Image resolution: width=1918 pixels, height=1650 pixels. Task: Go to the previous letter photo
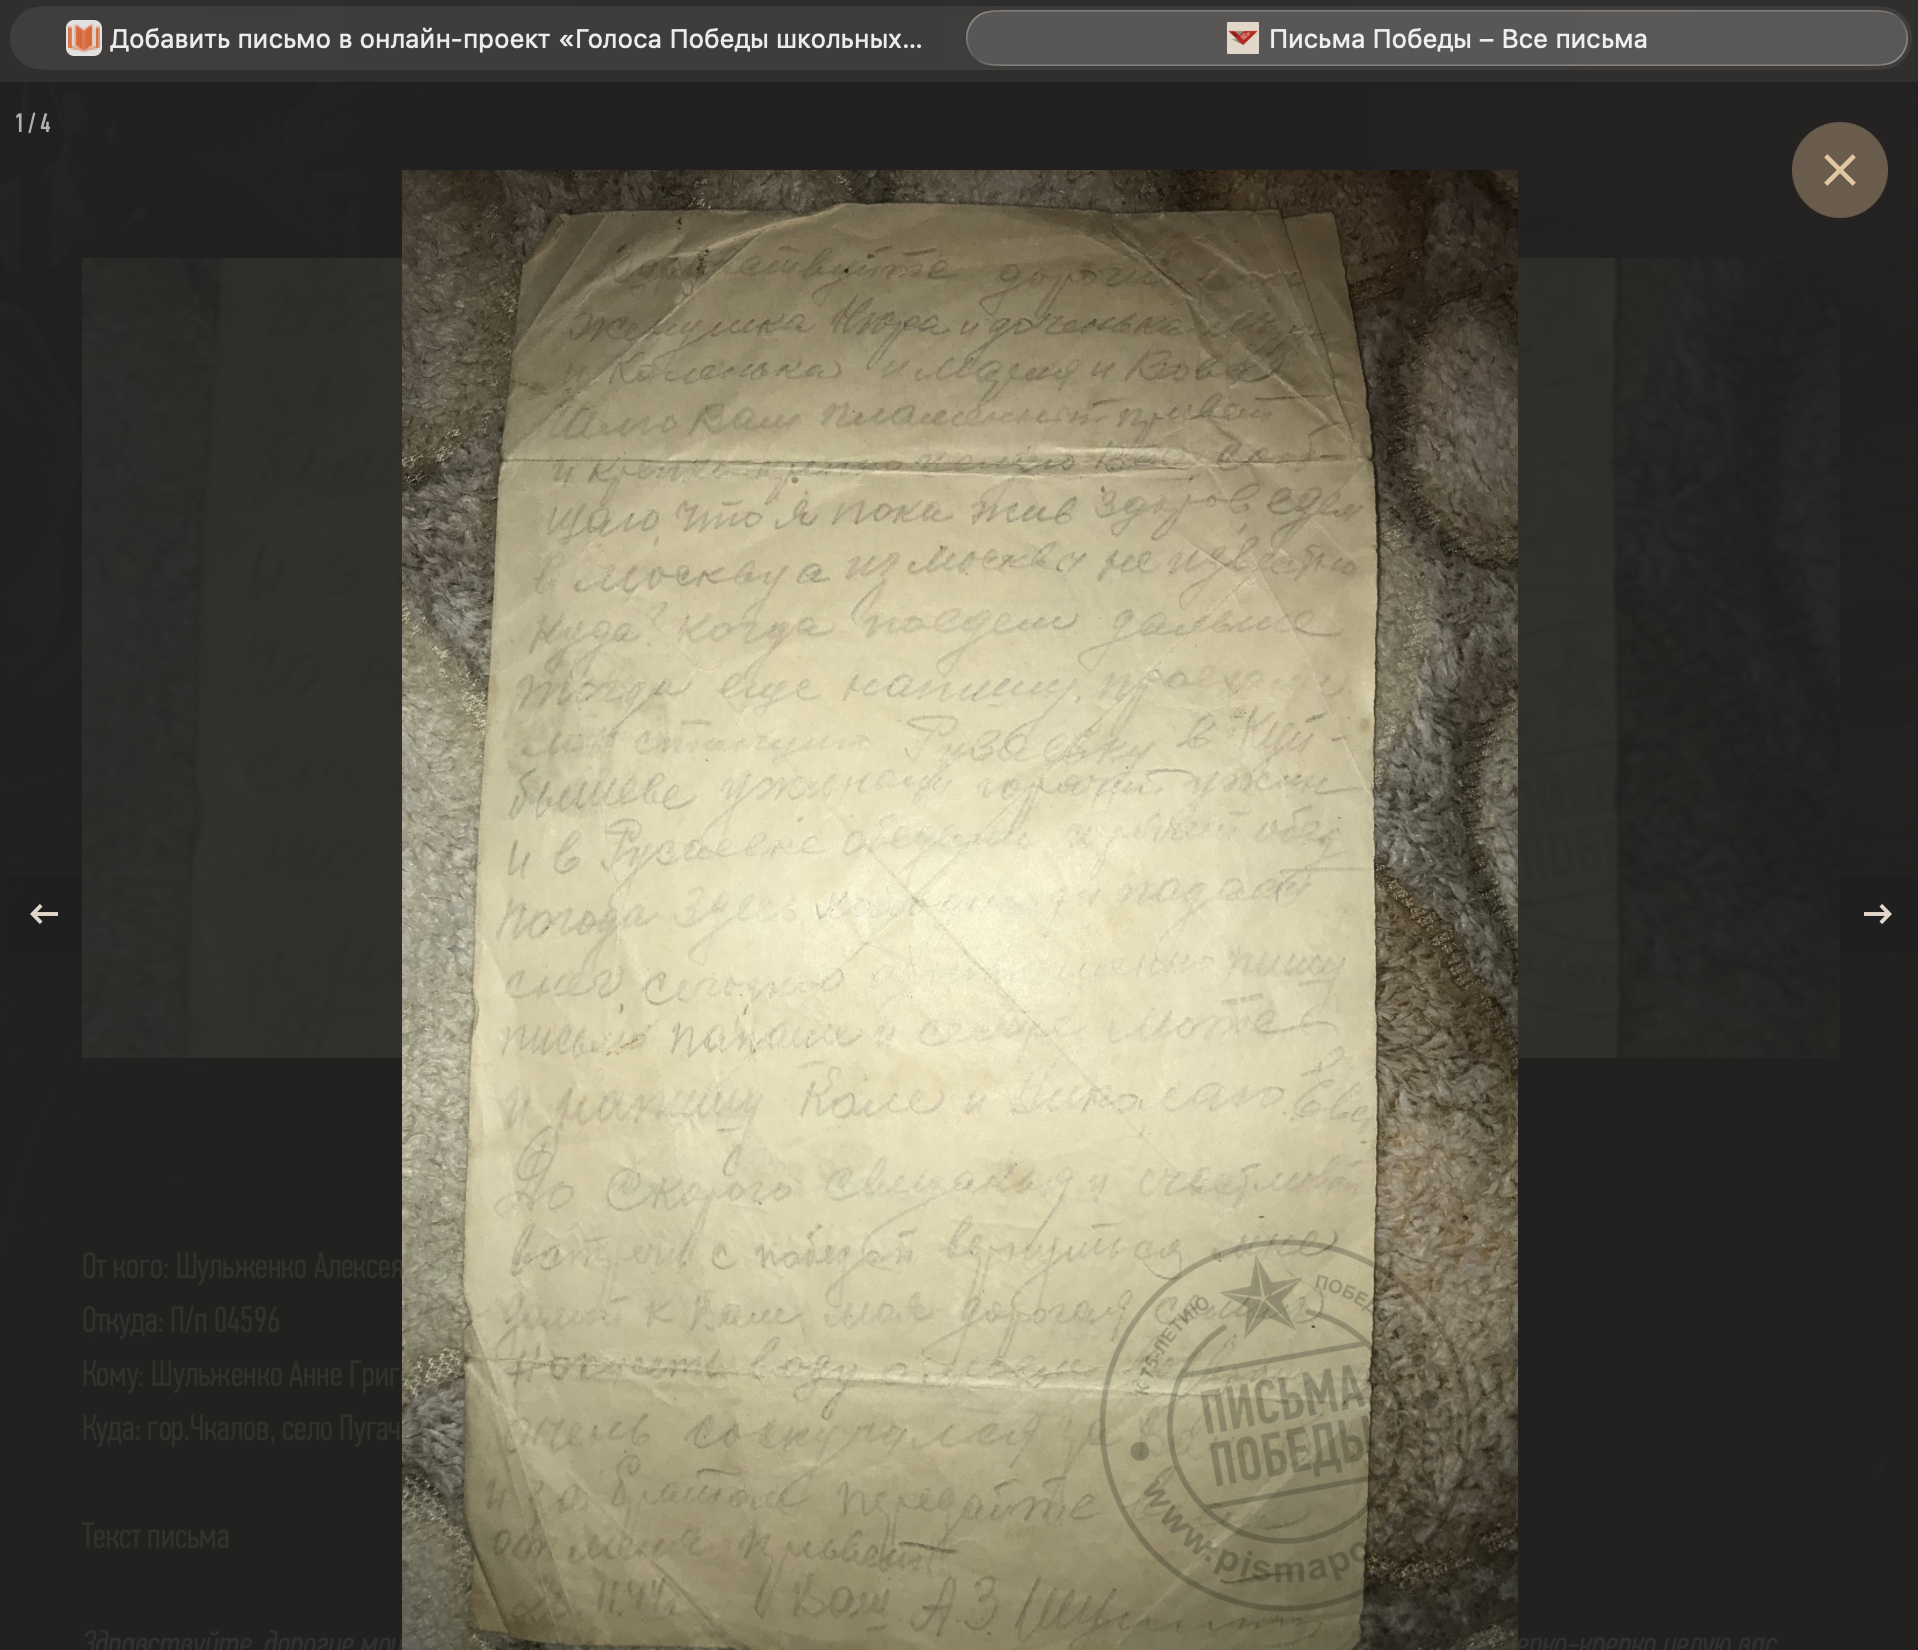click(43, 913)
